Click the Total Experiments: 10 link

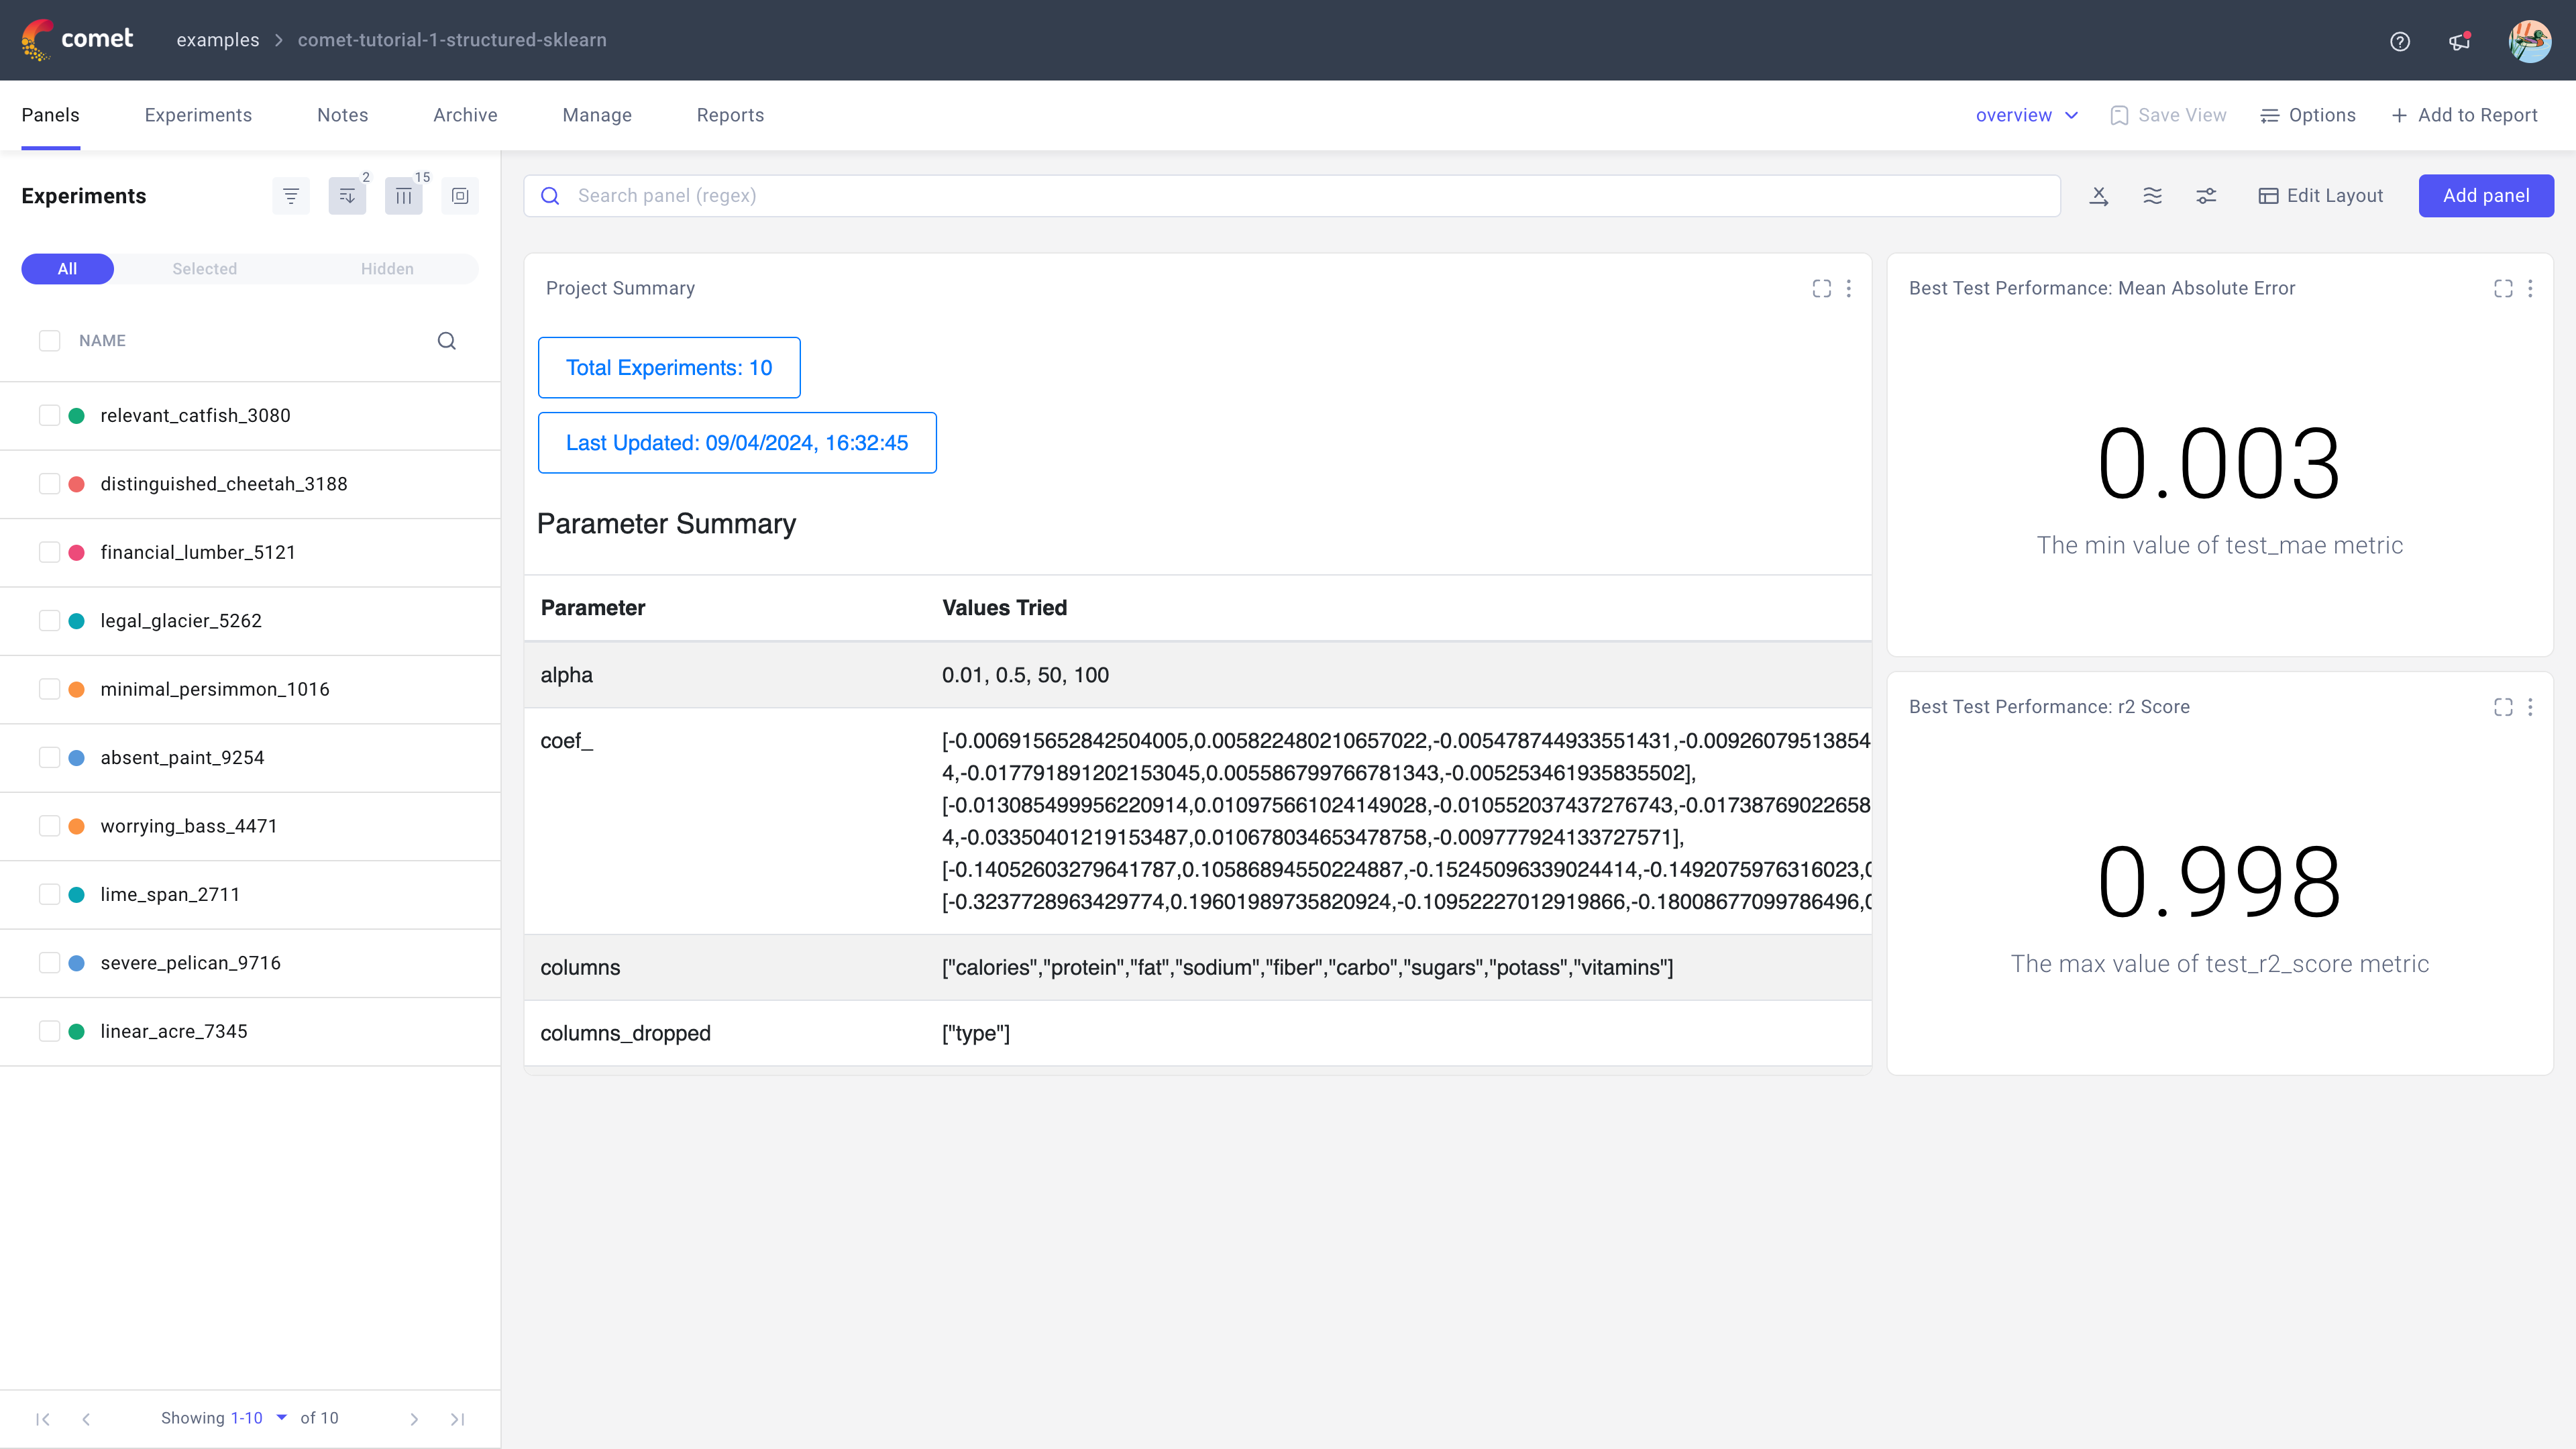(669, 367)
